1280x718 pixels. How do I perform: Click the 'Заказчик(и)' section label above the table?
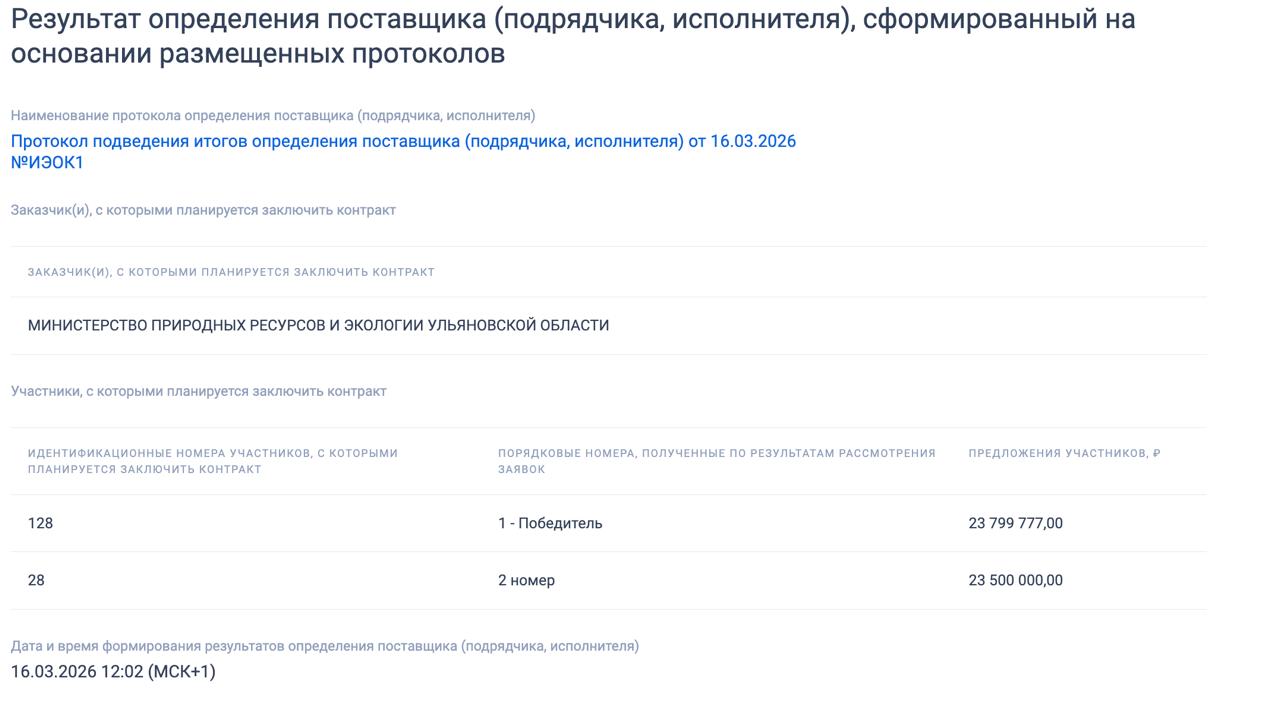[x=203, y=210]
